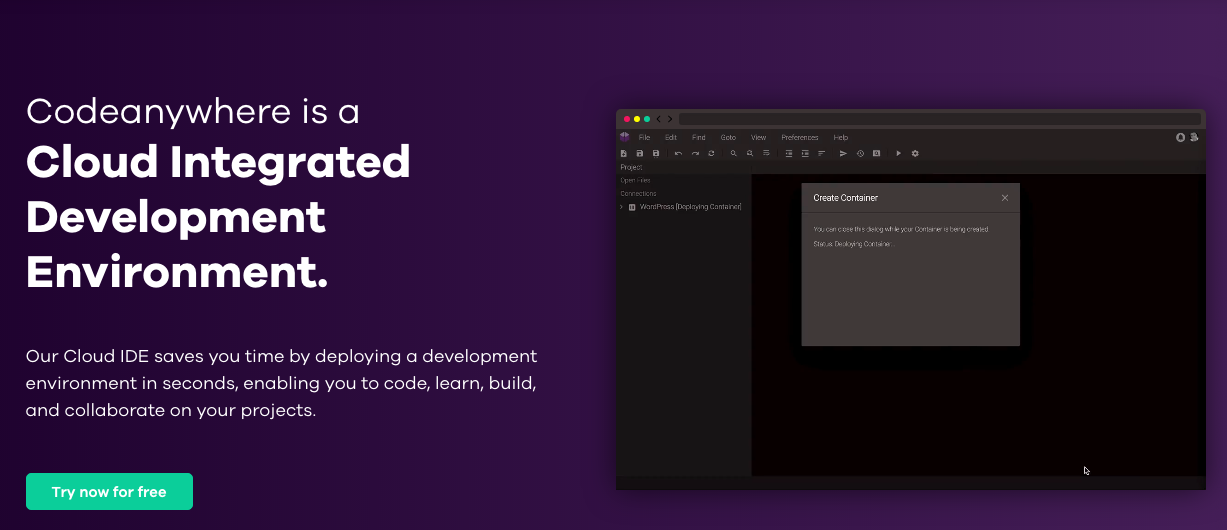The width and height of the screenshot is (1227, 530).
Task: Click the magnifier search icon
Action: (x=733, y=153)
